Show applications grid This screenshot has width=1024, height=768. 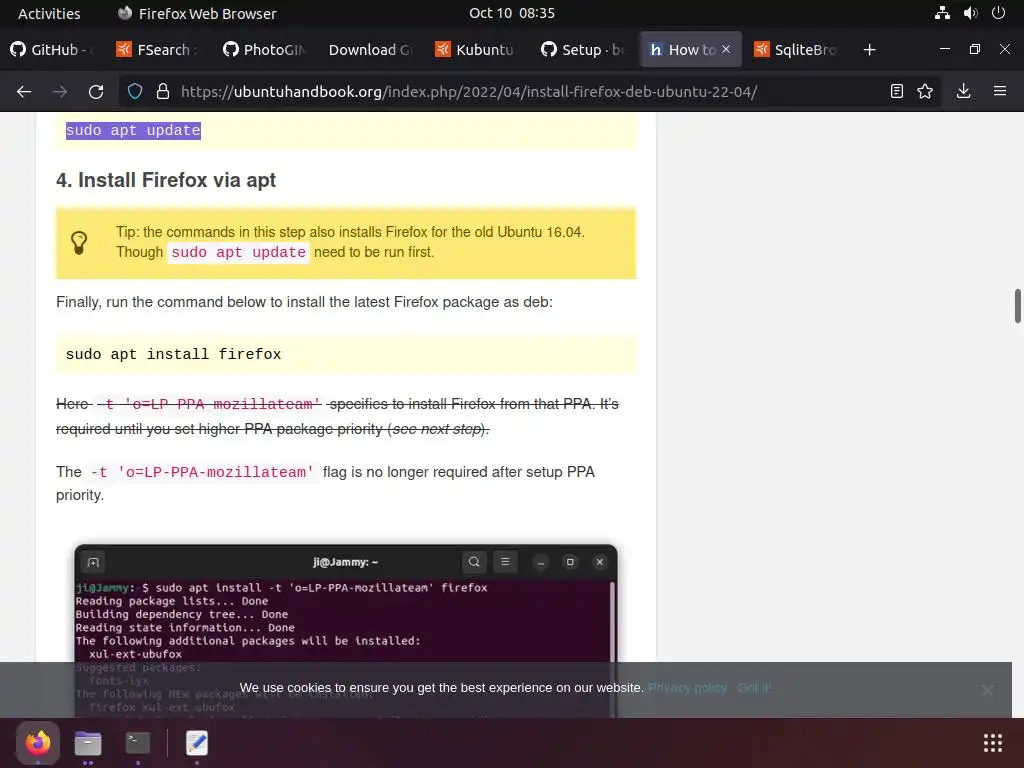[993, 743]
